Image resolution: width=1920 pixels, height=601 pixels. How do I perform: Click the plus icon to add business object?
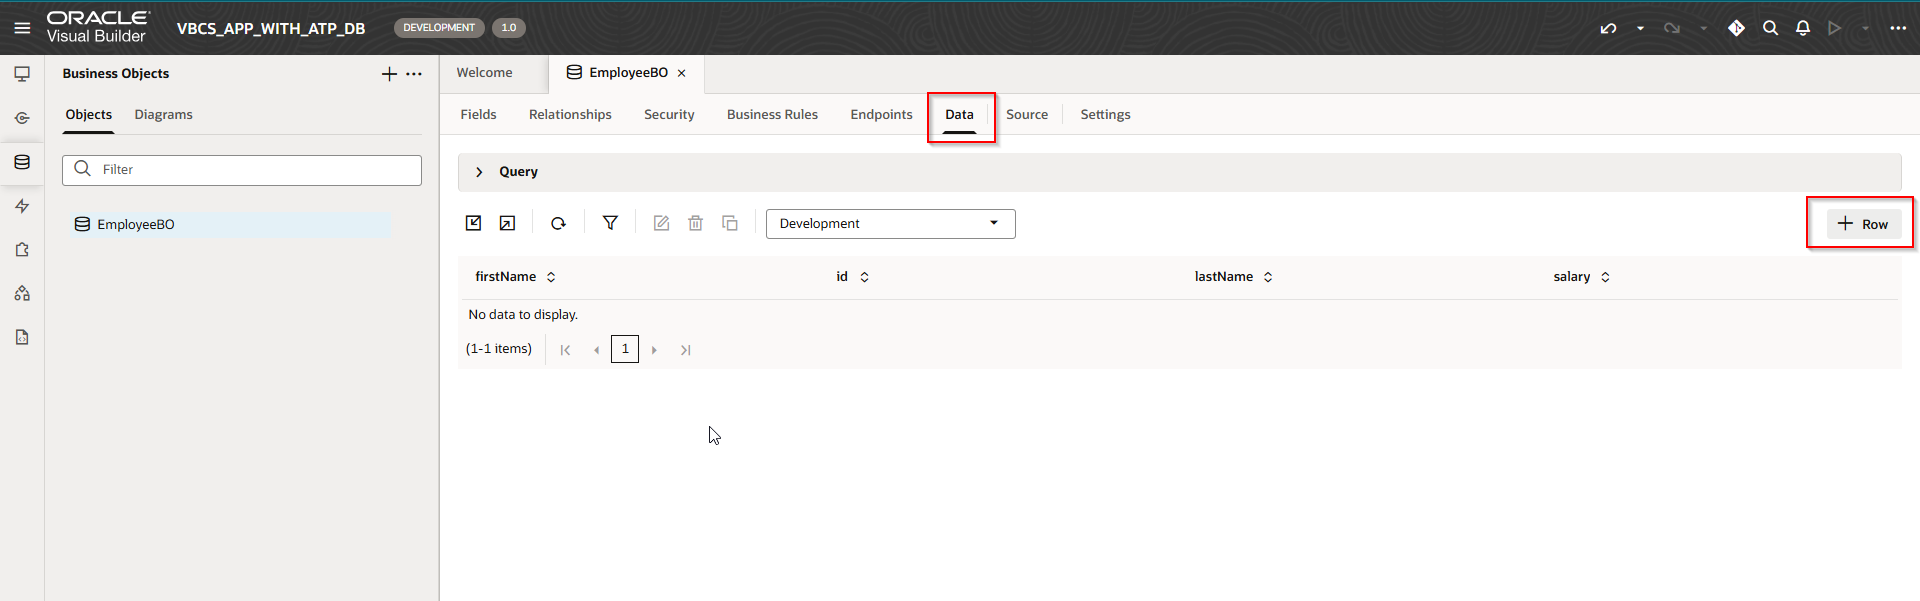389,74
